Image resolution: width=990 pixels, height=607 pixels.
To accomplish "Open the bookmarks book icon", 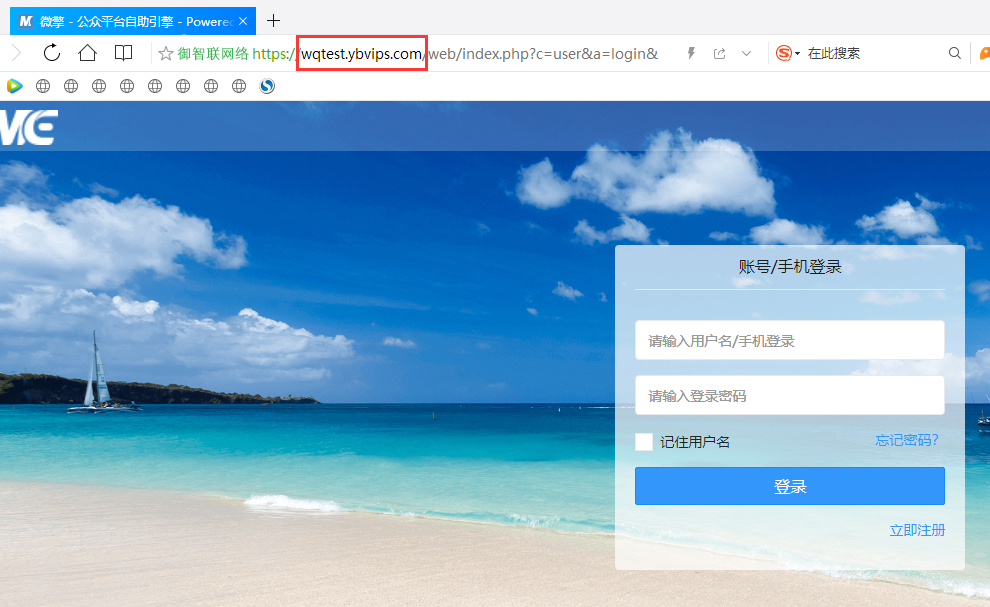I will pos(123,53).
